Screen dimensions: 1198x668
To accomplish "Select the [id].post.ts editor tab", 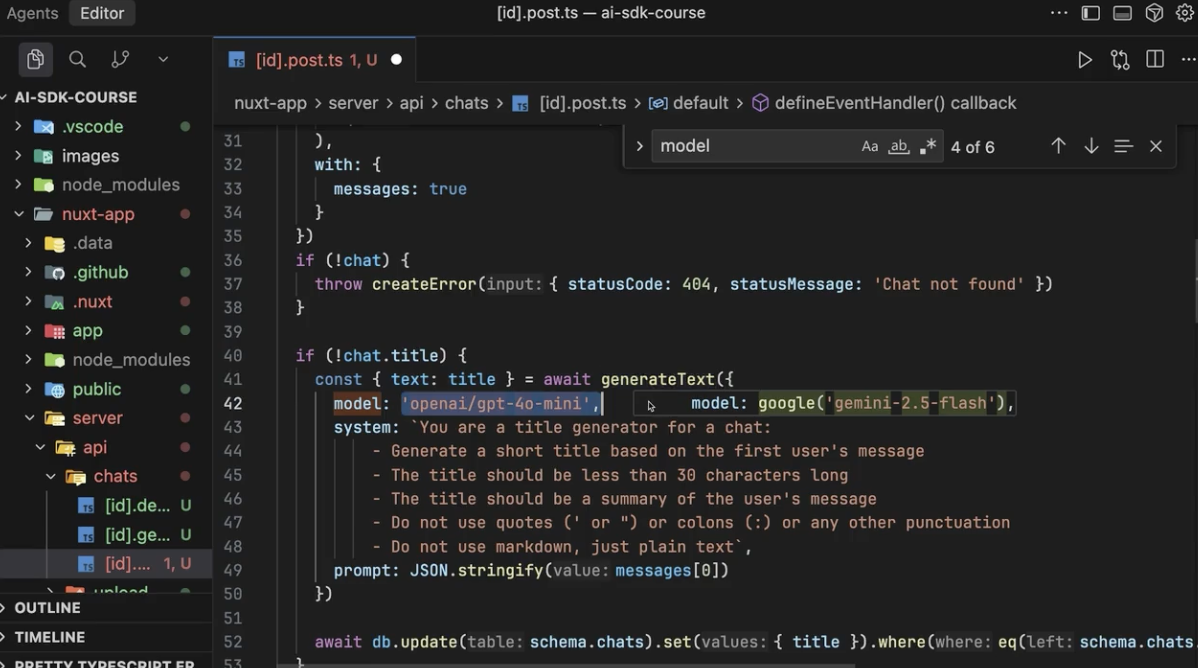I will pyautogui.click(x=316, y=60).
